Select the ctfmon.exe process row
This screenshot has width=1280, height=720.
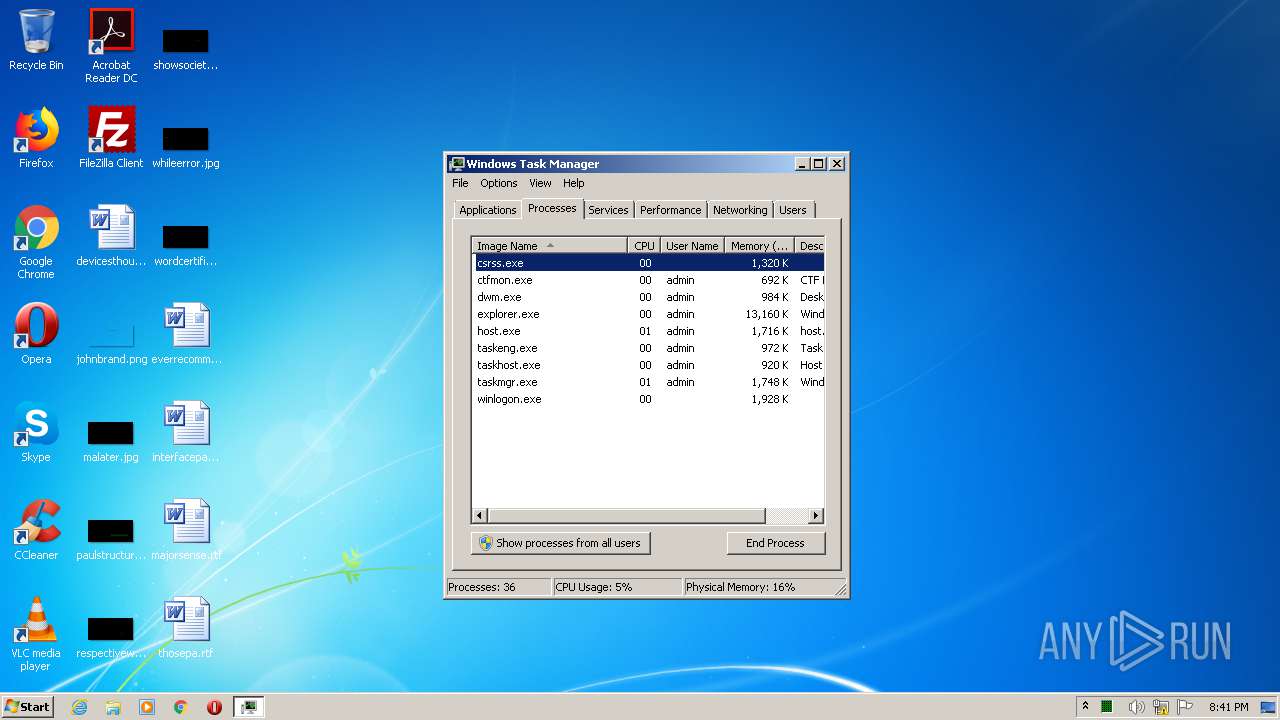point(648,280)
